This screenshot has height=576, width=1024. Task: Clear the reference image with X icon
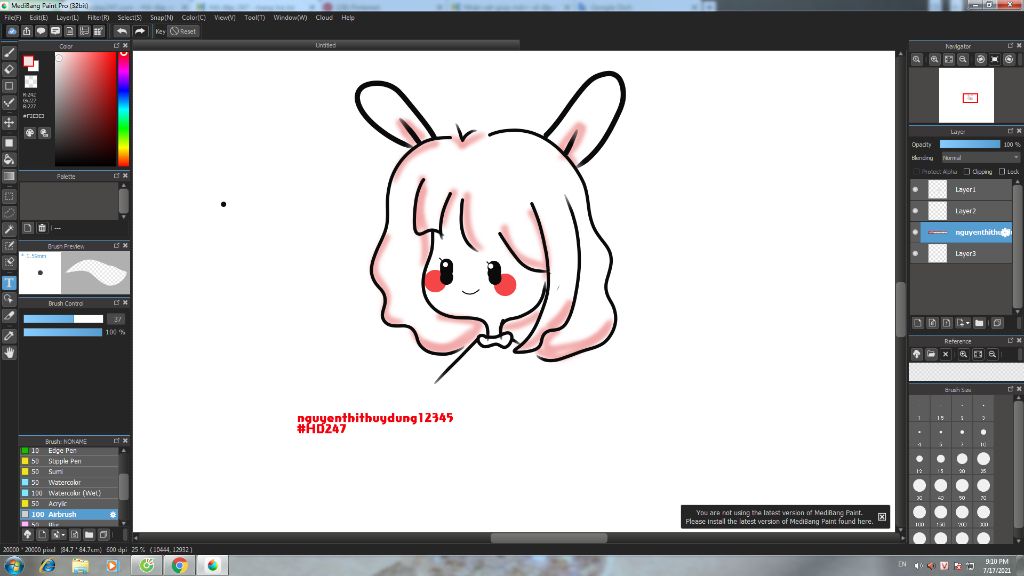[x=946, y=354]
